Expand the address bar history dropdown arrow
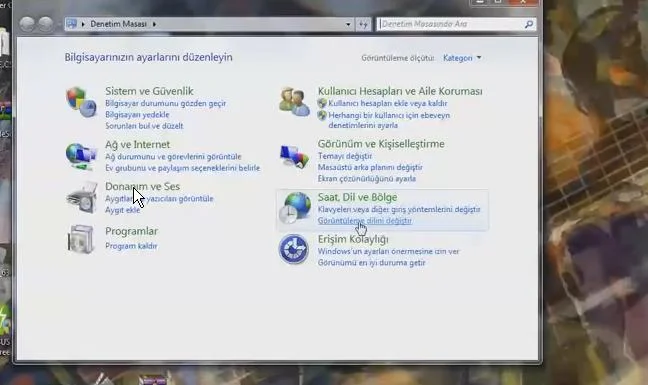Viewport: 648px width, 385px height. pos(348,24)
